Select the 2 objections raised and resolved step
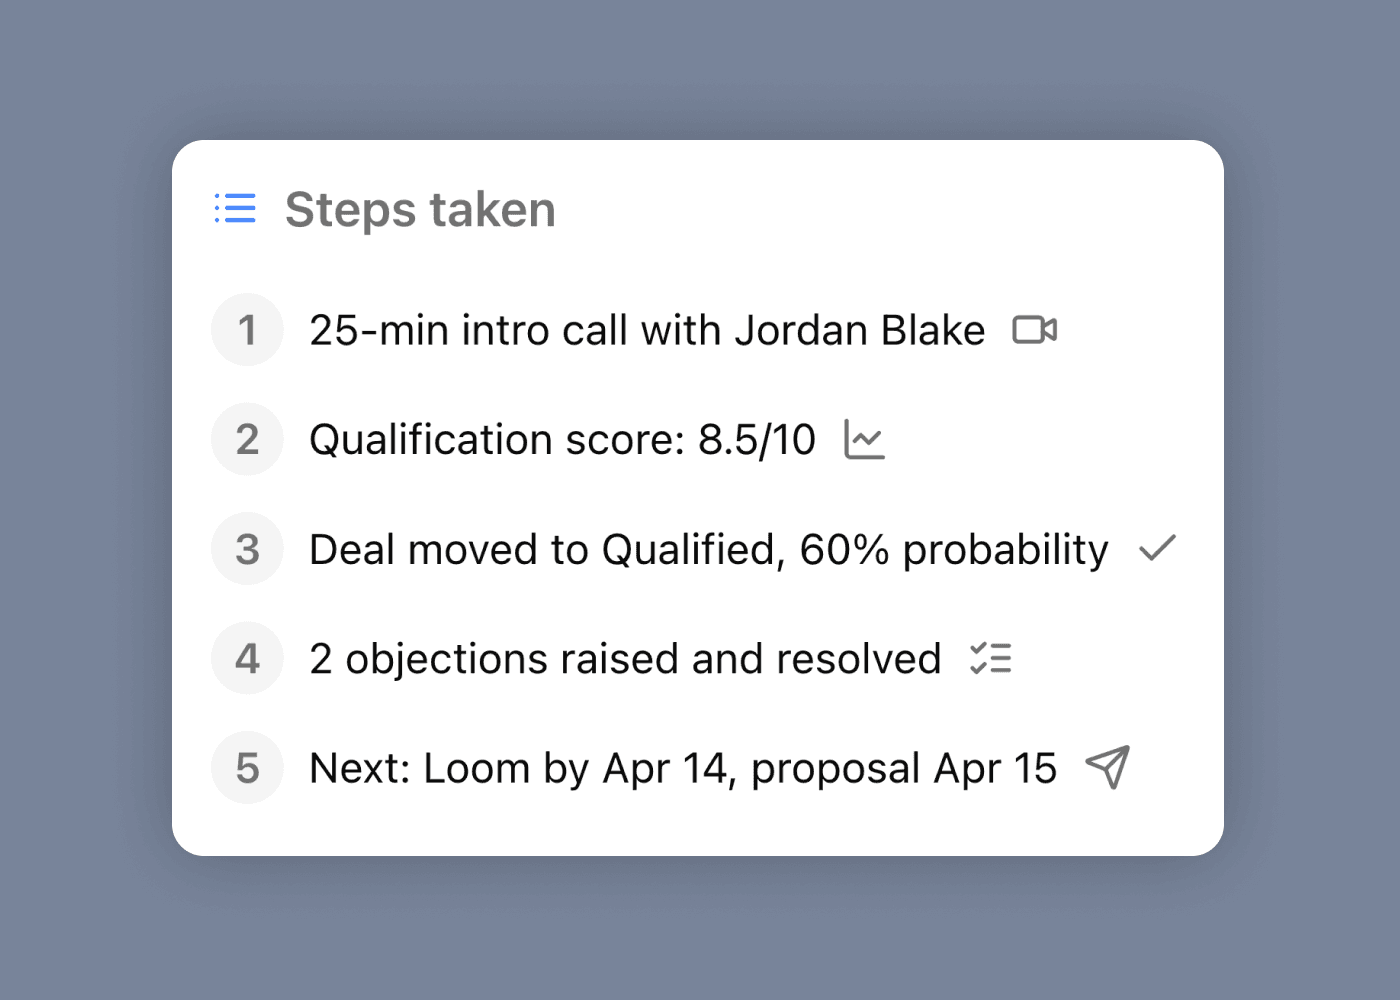The image size is (1400, 1000). click(x=625, y=660)
